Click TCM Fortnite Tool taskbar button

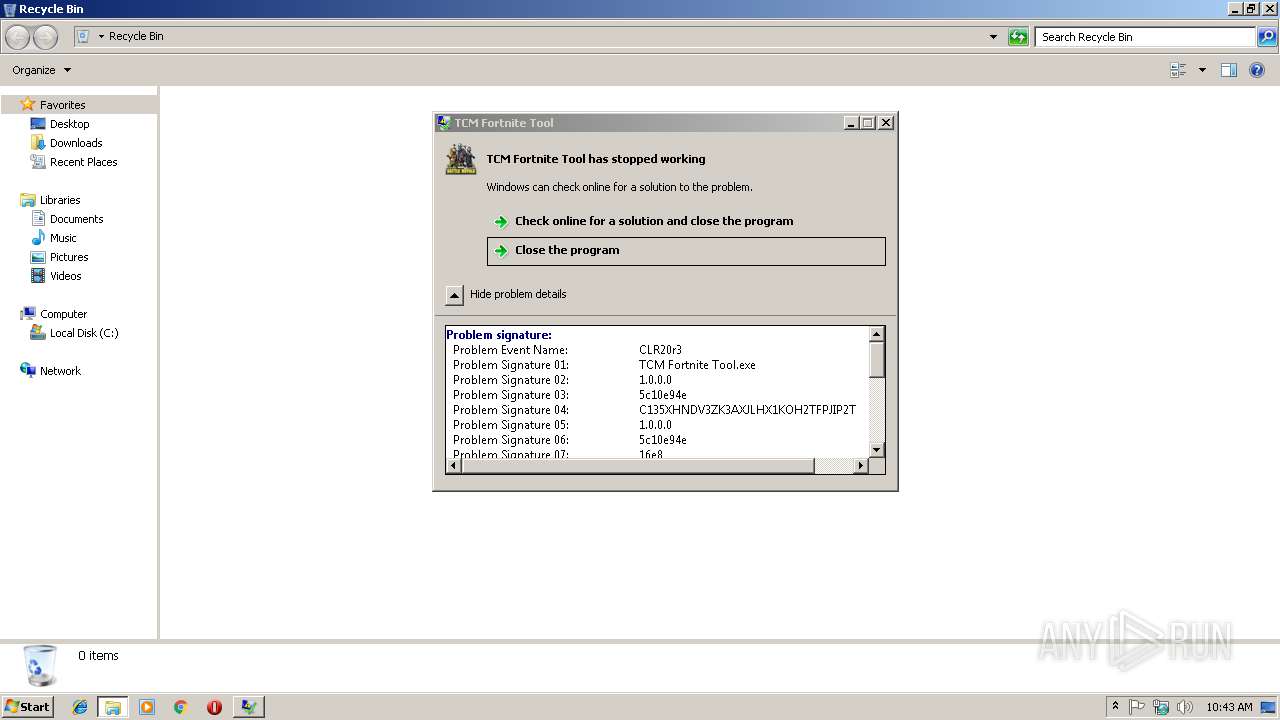pos(248,707)
